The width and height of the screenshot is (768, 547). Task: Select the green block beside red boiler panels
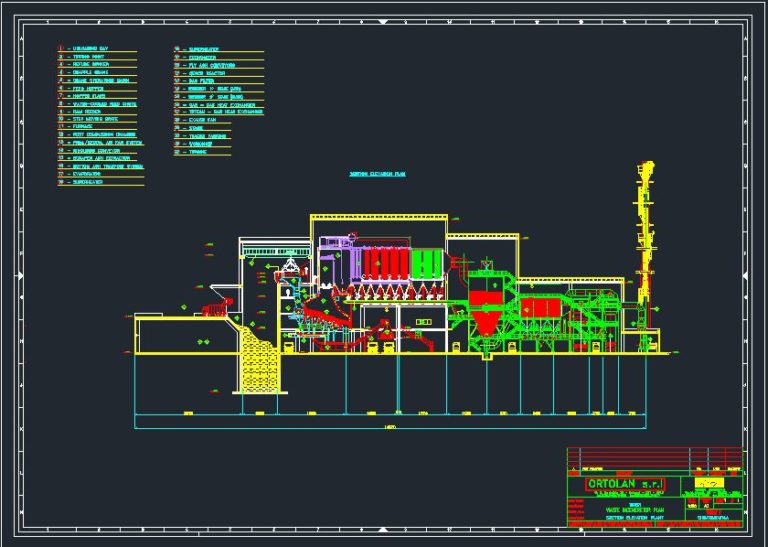(x=428, y=264)
